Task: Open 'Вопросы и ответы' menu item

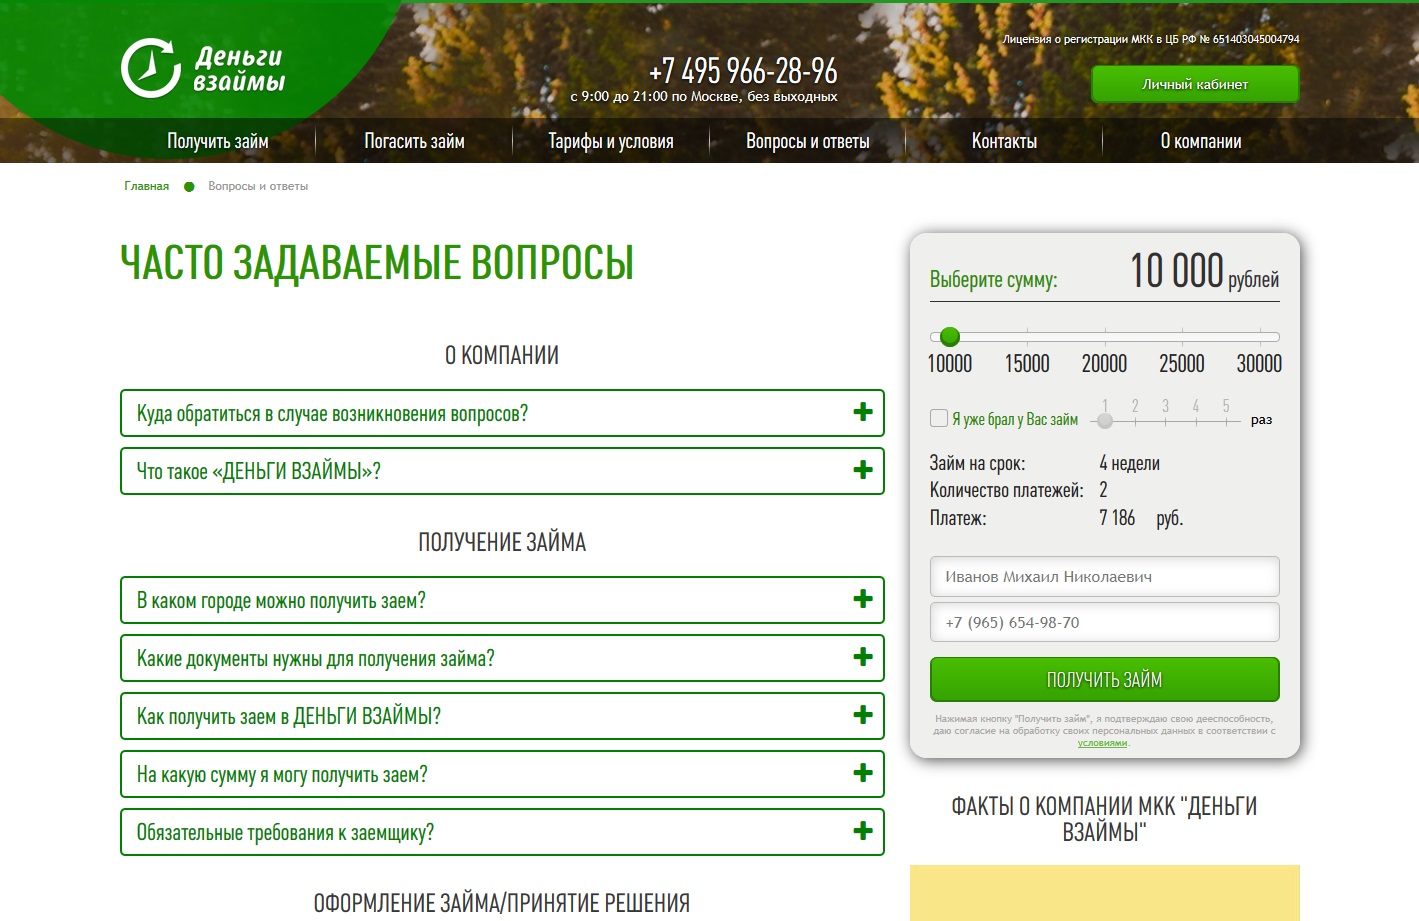Action: (808, 141)
